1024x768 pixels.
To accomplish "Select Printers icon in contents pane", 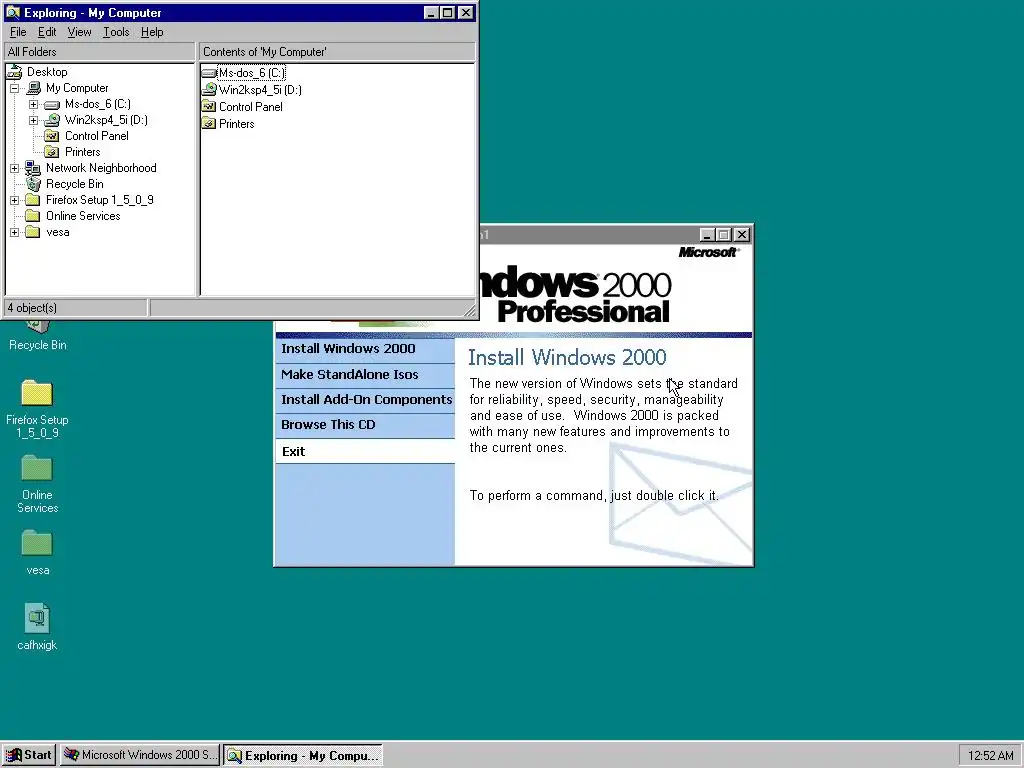I will pyautogui.click(x=209, y=123).
